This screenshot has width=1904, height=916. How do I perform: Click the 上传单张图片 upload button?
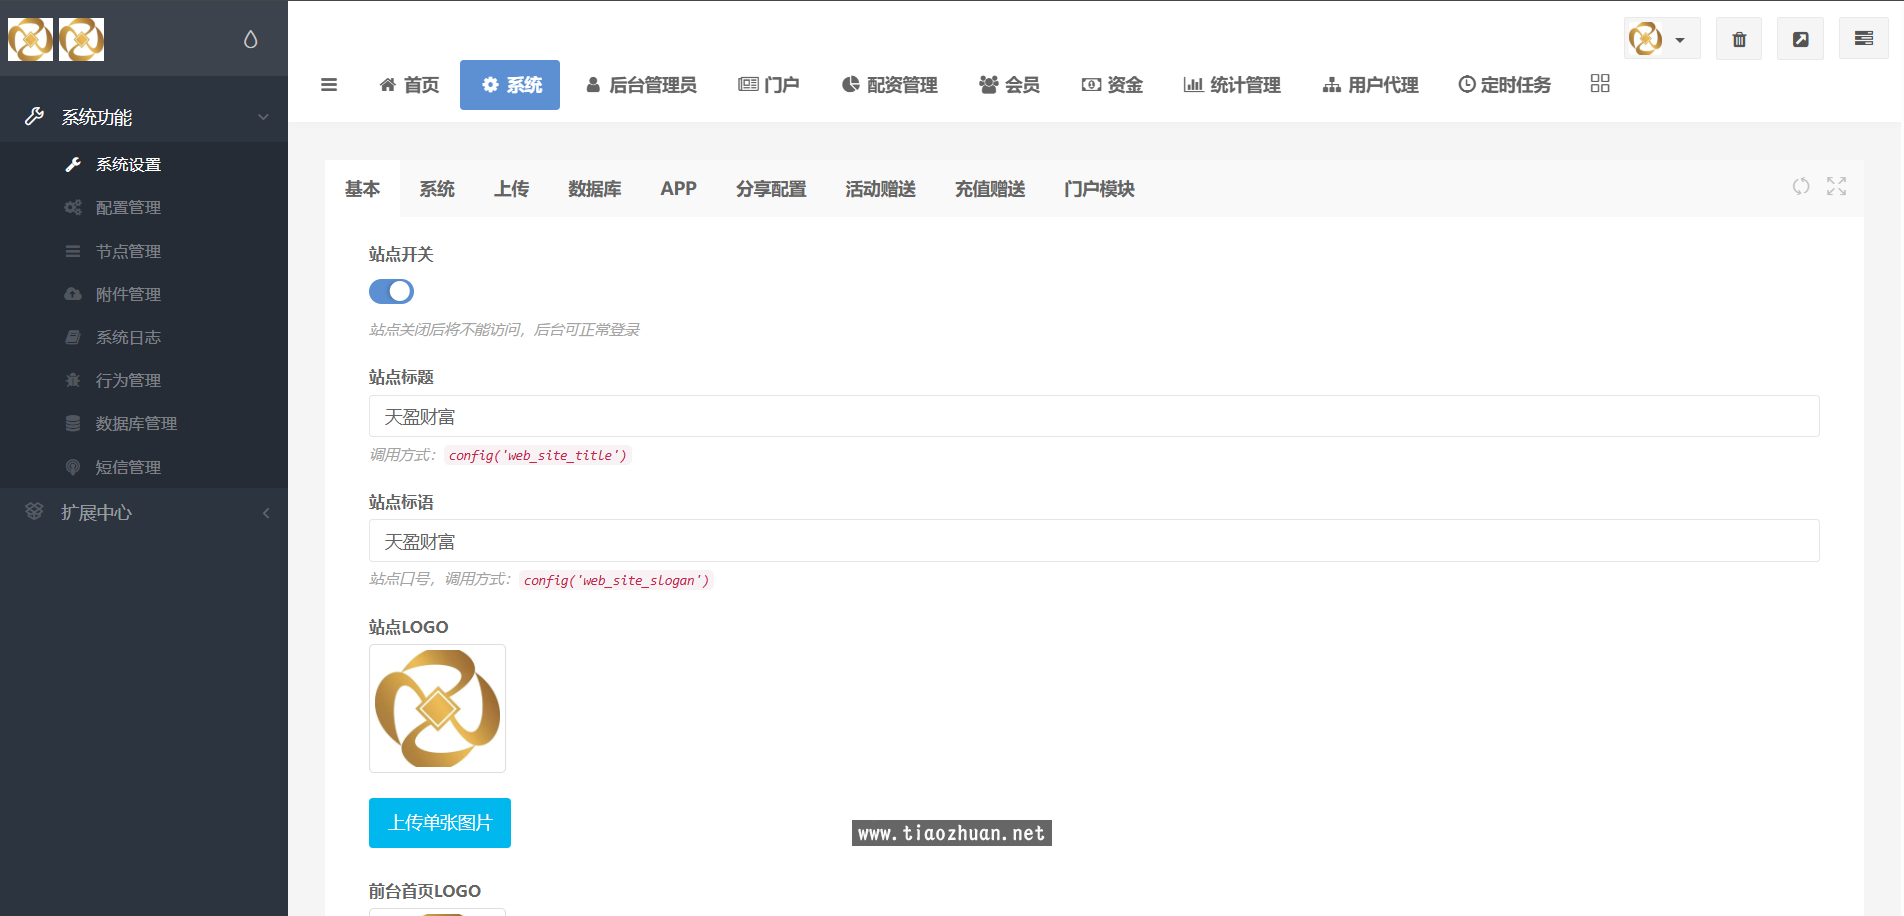coord(439,822)
